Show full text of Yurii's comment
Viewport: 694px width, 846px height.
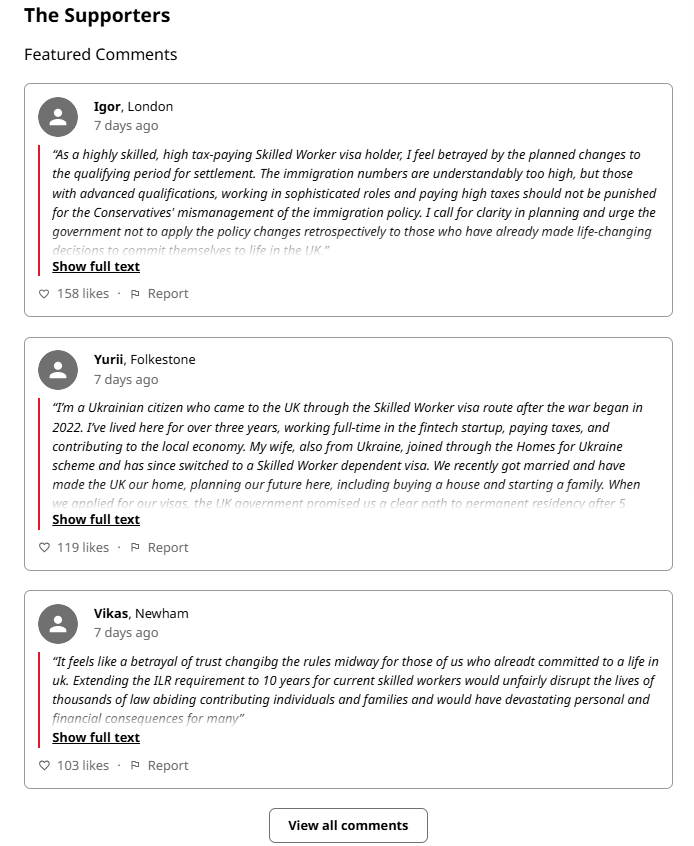point(96,520)
